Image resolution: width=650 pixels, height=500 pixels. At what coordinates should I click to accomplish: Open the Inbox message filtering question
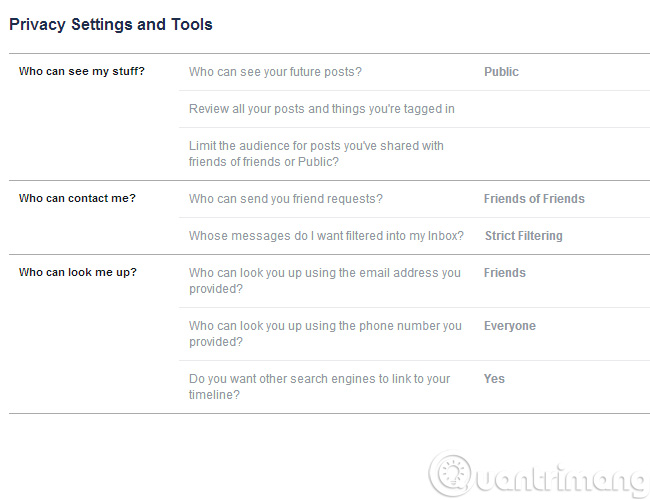point(326,236)
